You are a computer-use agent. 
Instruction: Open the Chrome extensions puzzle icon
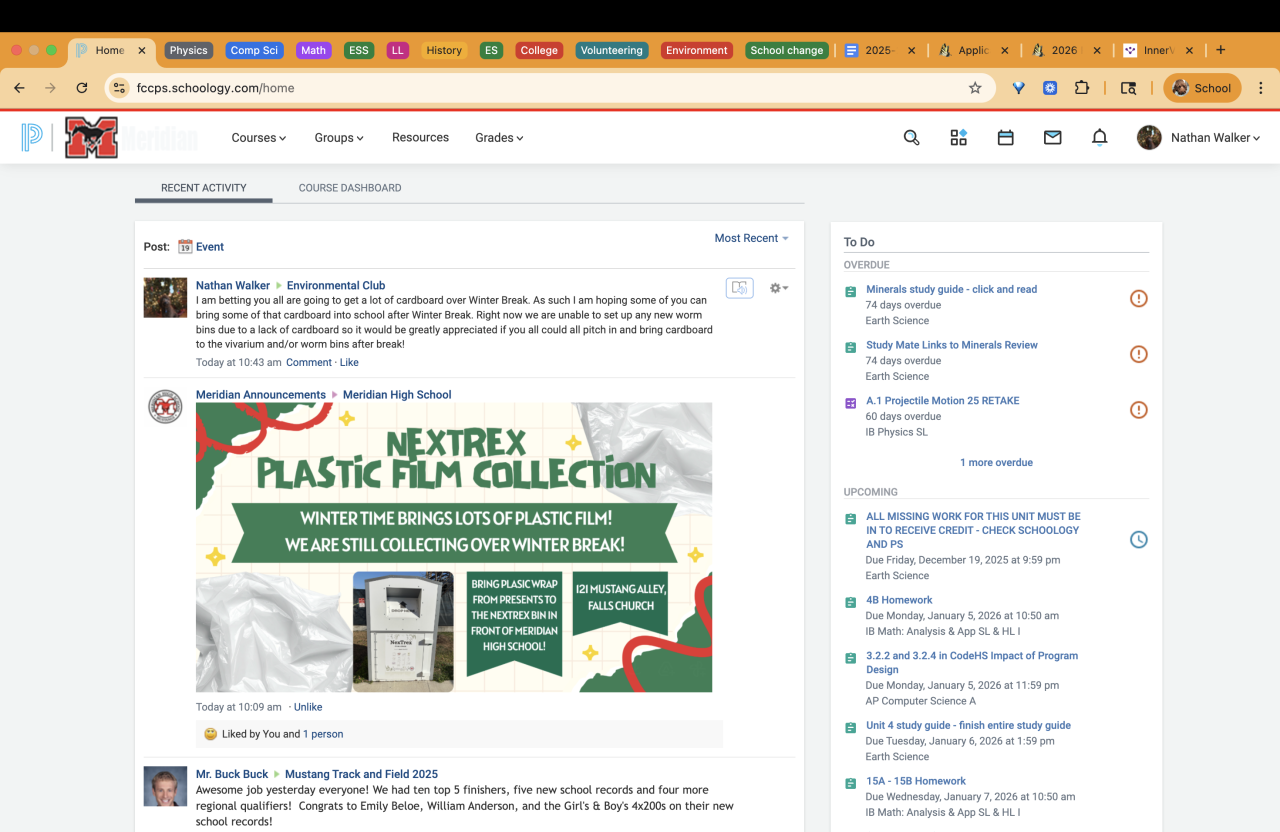click(1081, 88)
